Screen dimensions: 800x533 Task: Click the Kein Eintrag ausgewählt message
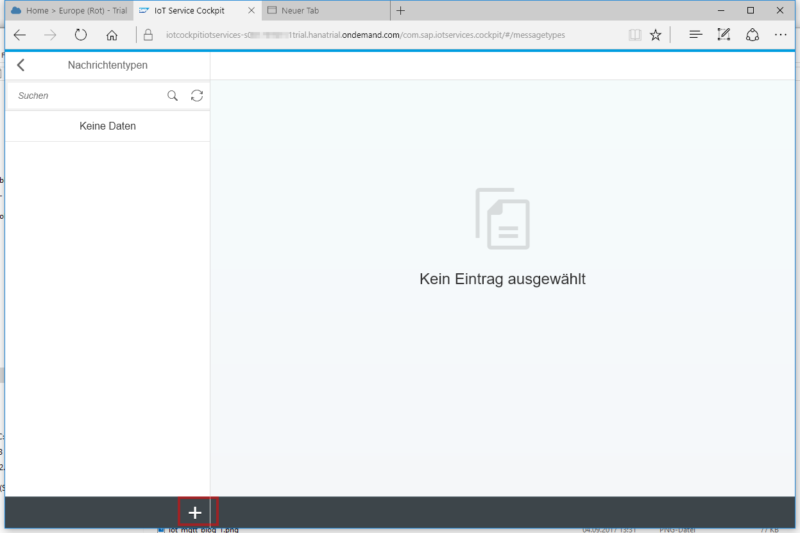tap(503, 279)
